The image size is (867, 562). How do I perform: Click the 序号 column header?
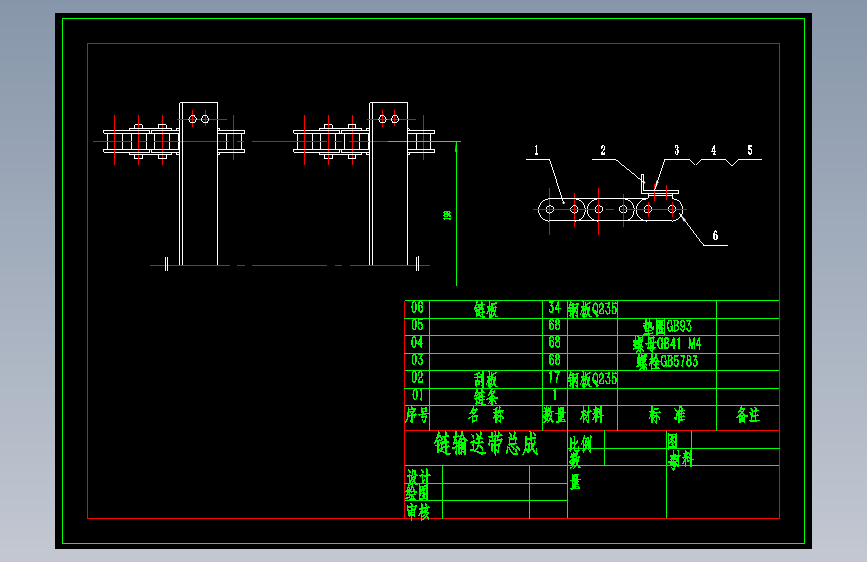417,415
